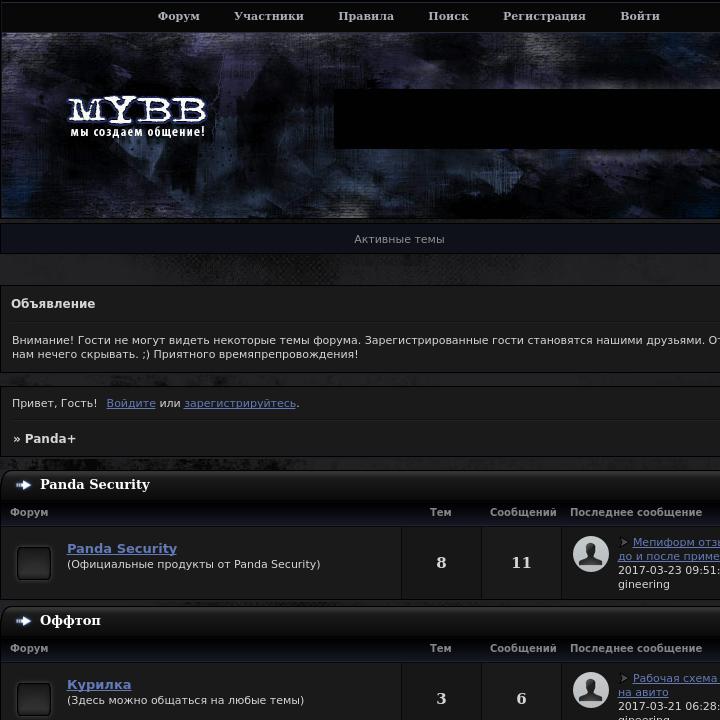Click the message count 11 for Panda Security
Screen dimensions: 720x720
click(521, 562)
